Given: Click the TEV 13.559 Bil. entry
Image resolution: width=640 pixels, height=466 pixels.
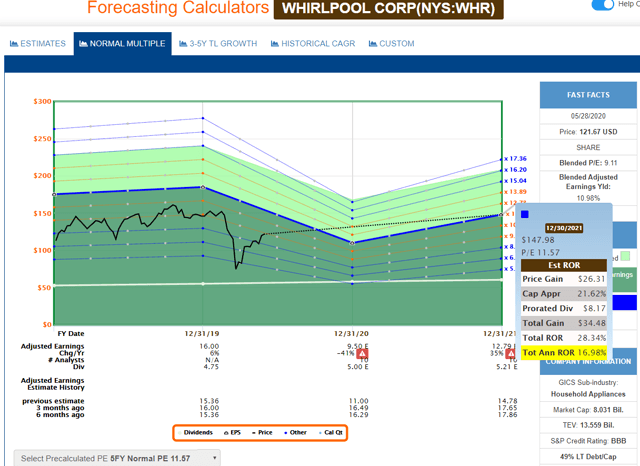Looking at the screenshot, I should click(588, 425).
